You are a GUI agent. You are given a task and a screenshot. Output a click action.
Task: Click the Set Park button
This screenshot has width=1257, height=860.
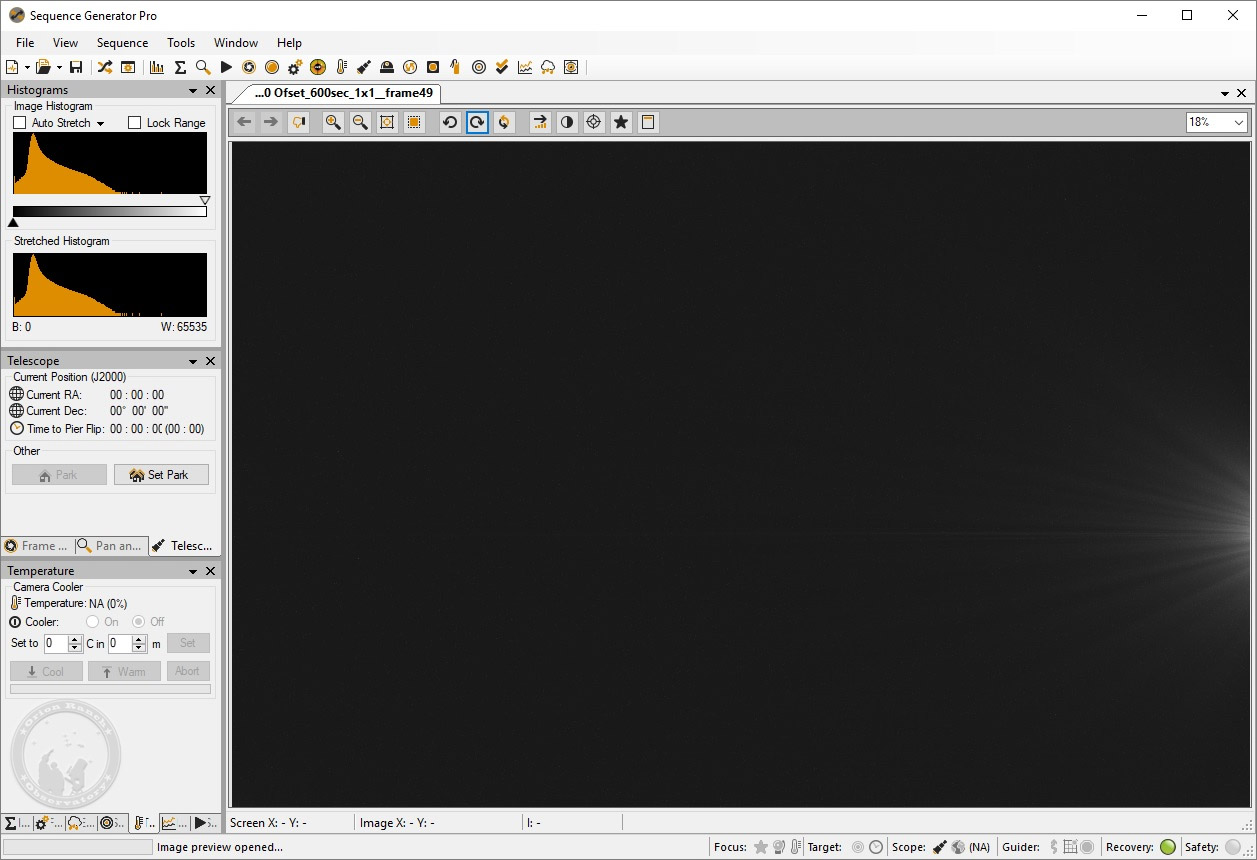pos(161,475)
